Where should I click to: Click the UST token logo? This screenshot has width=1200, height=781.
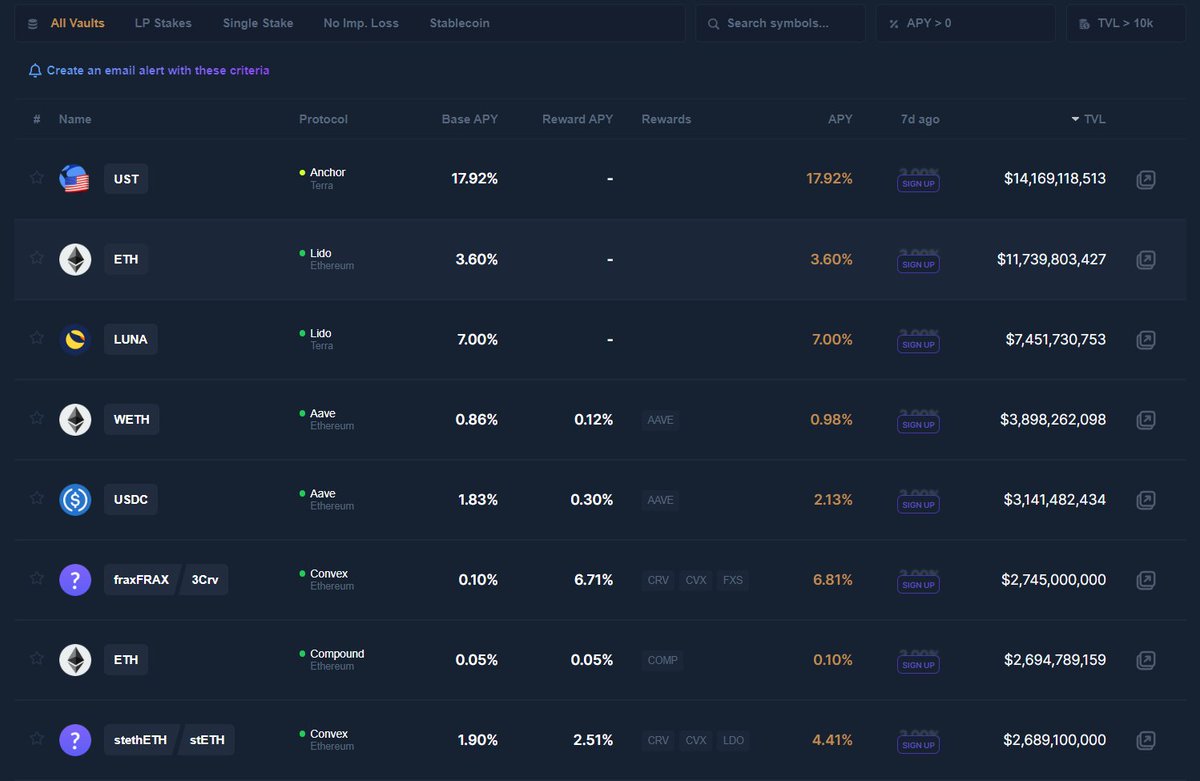click(x=75, y=180)
